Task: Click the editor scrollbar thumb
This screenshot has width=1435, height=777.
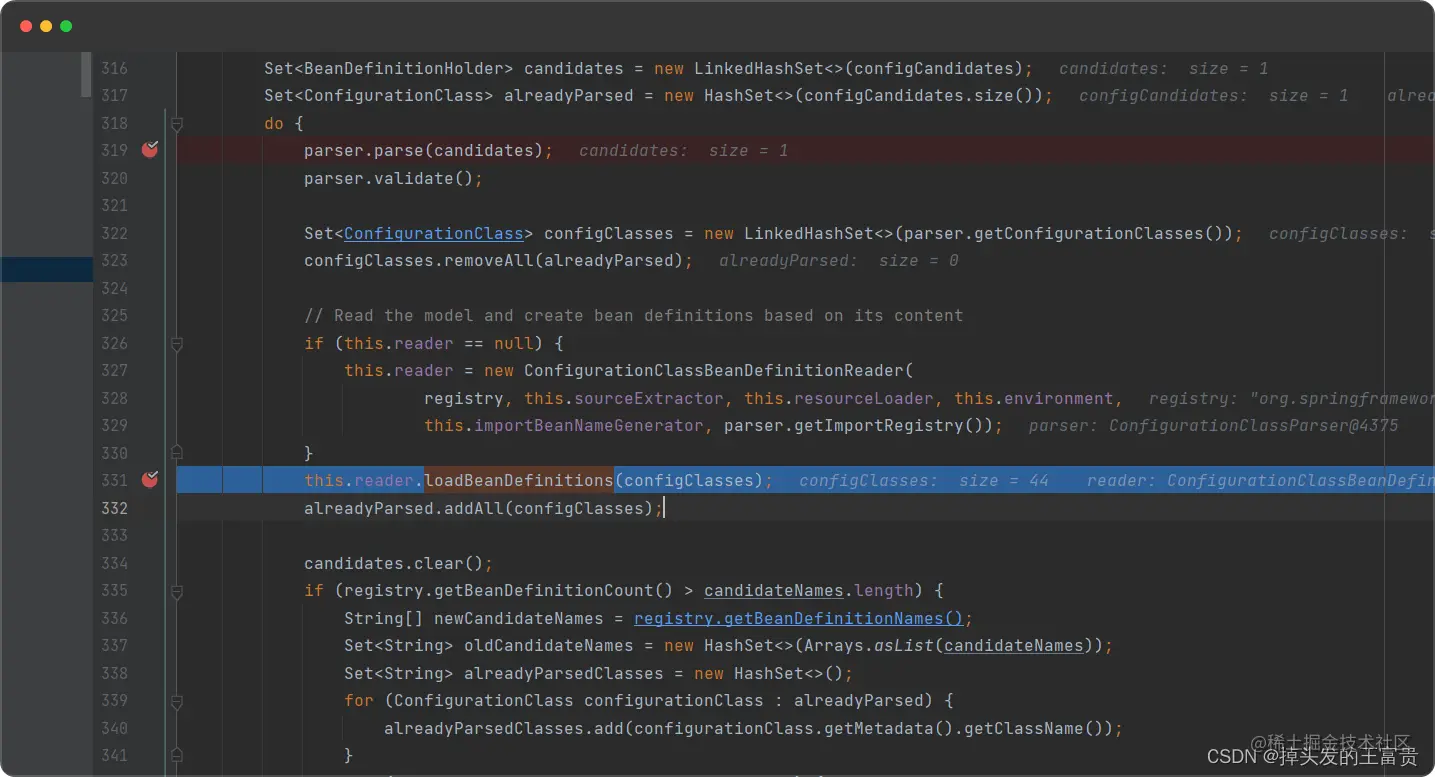Action: [x=86, y=75]
